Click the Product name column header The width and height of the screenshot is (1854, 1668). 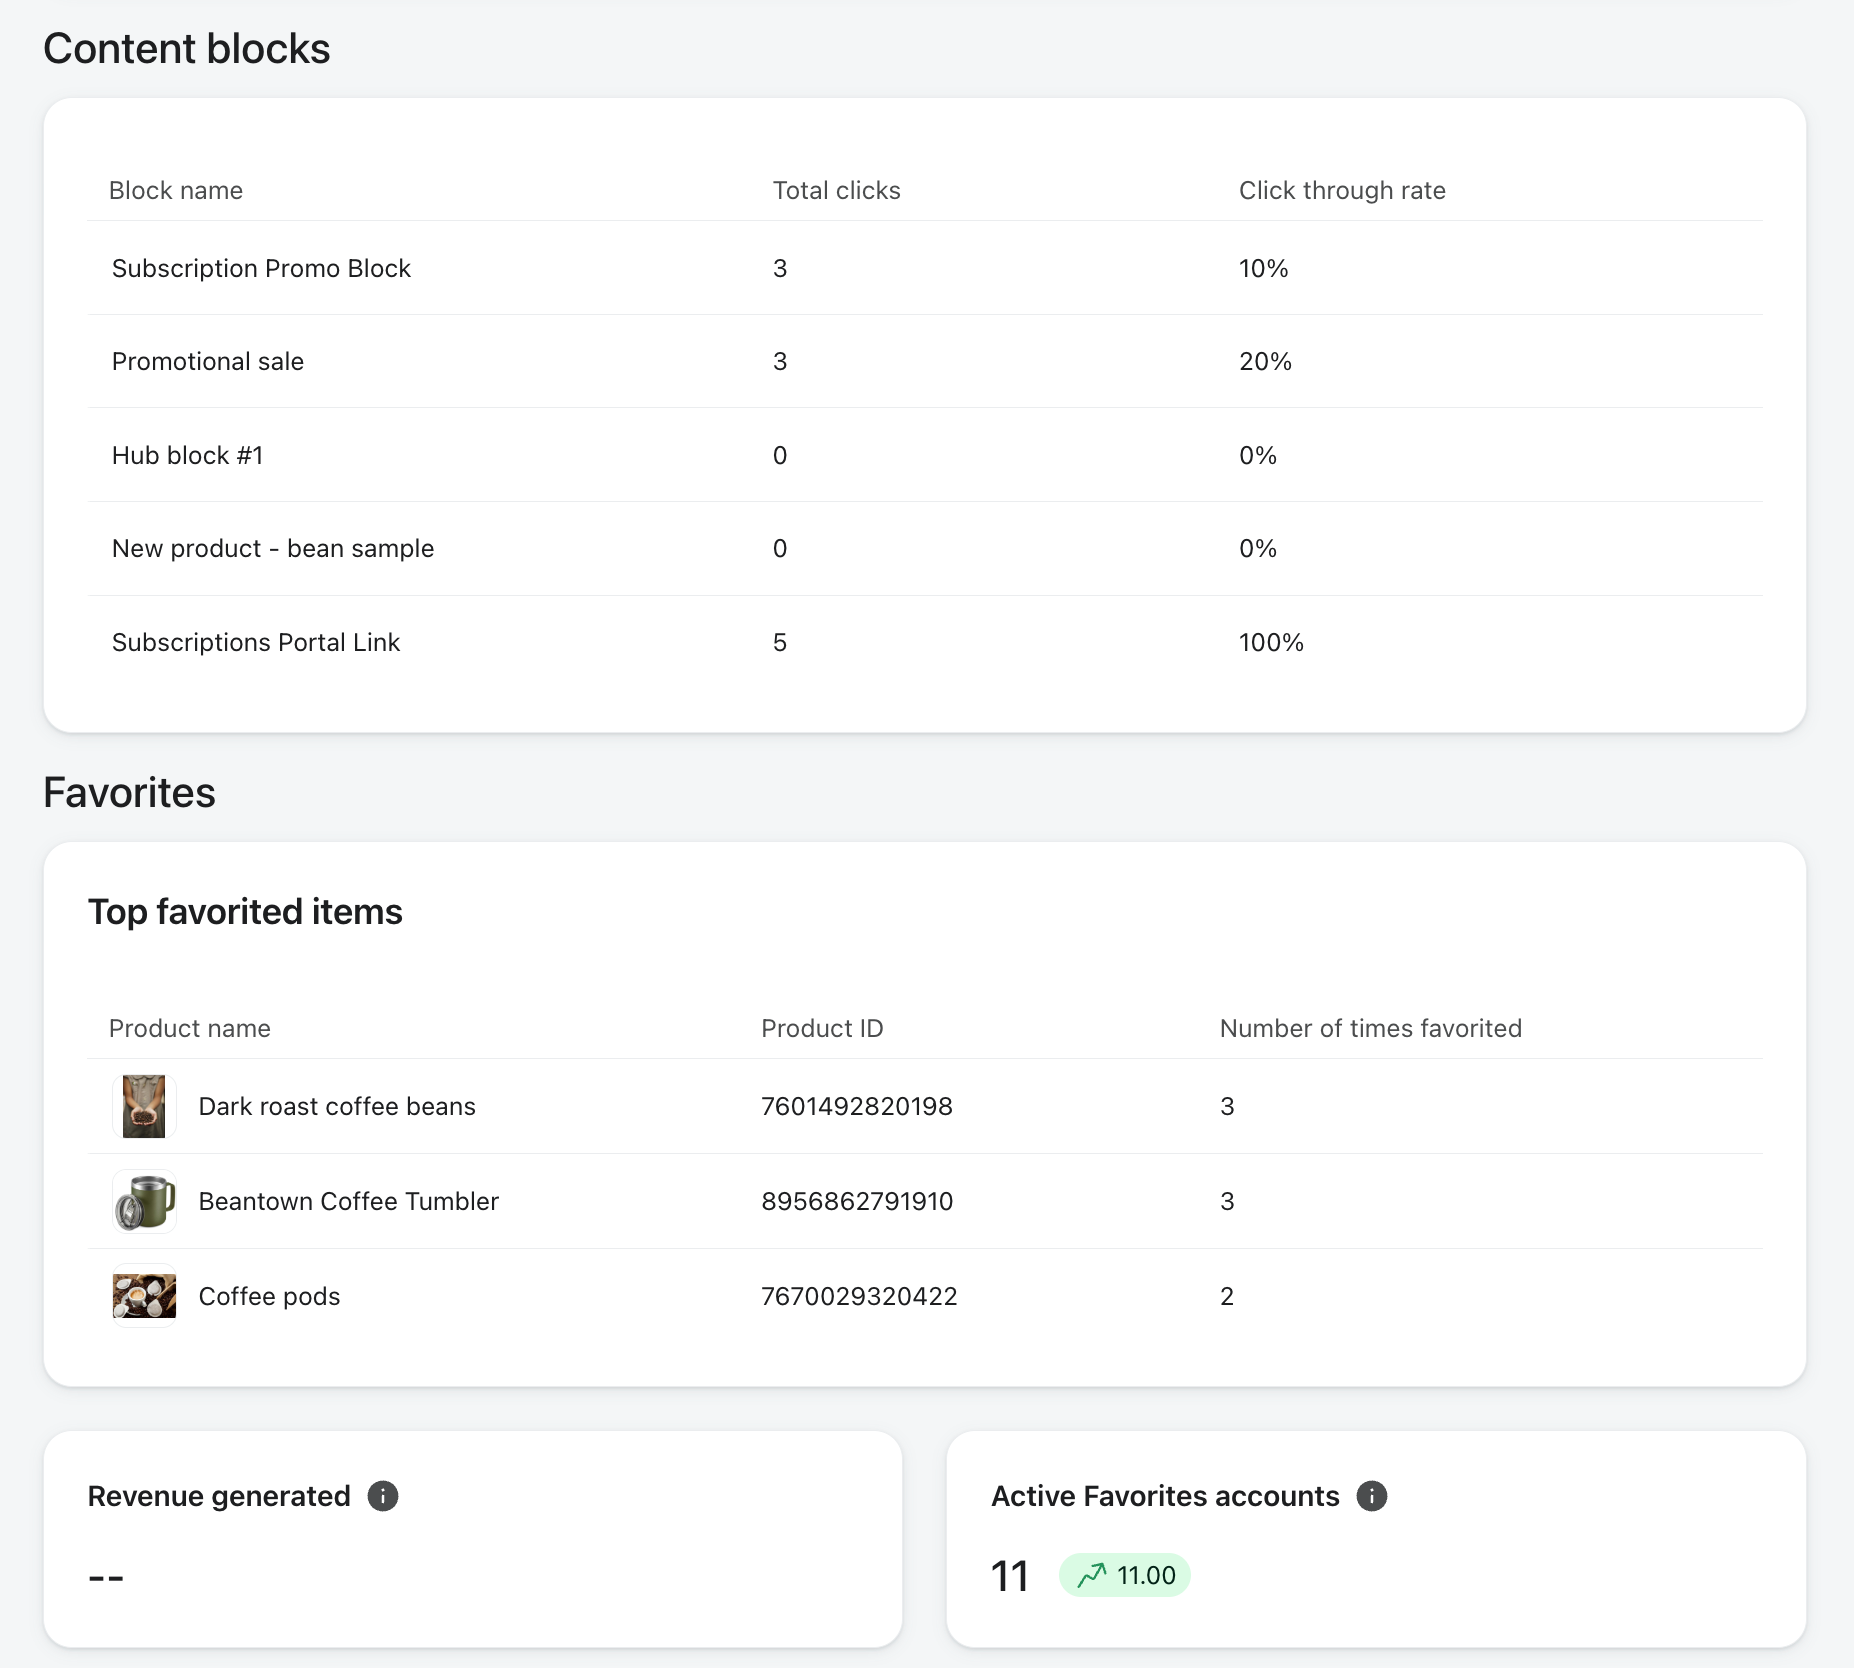[190, 1028]
